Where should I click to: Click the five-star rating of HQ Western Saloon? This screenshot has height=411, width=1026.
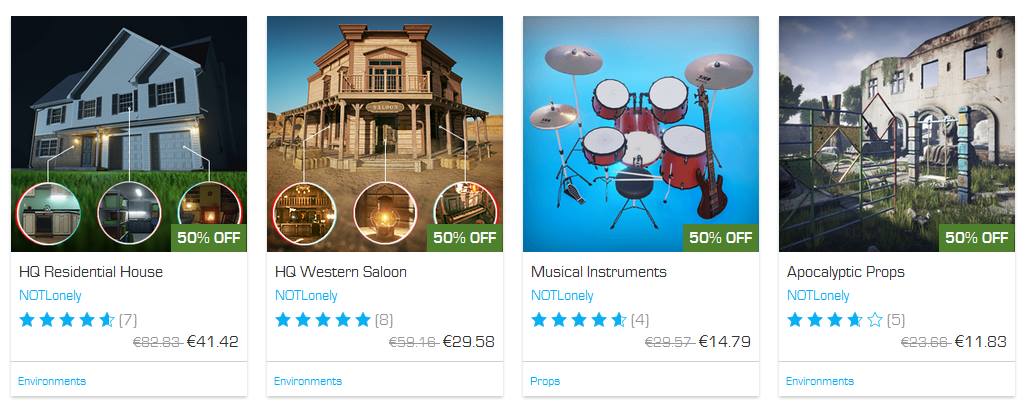pyautogui.click(x=323, y=320)
